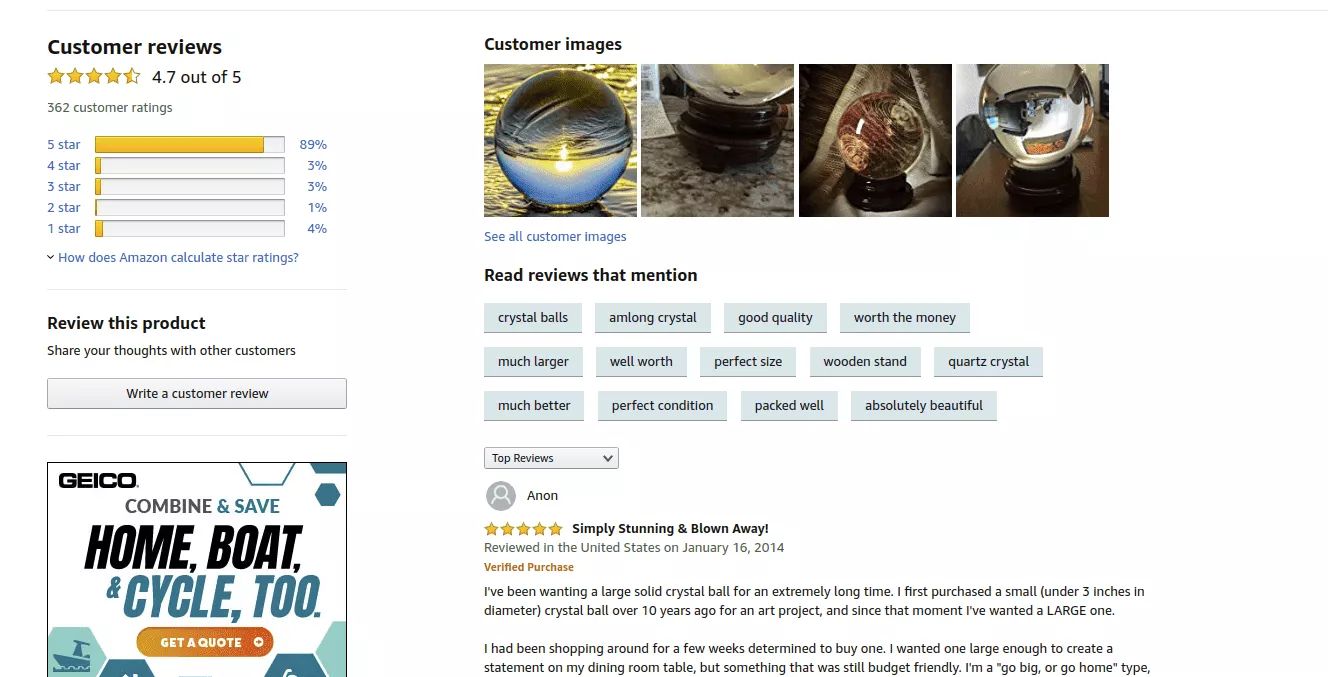Click the 89% five star percentage link
This screenshot has height=677, width=1328.
coord(313,145)
